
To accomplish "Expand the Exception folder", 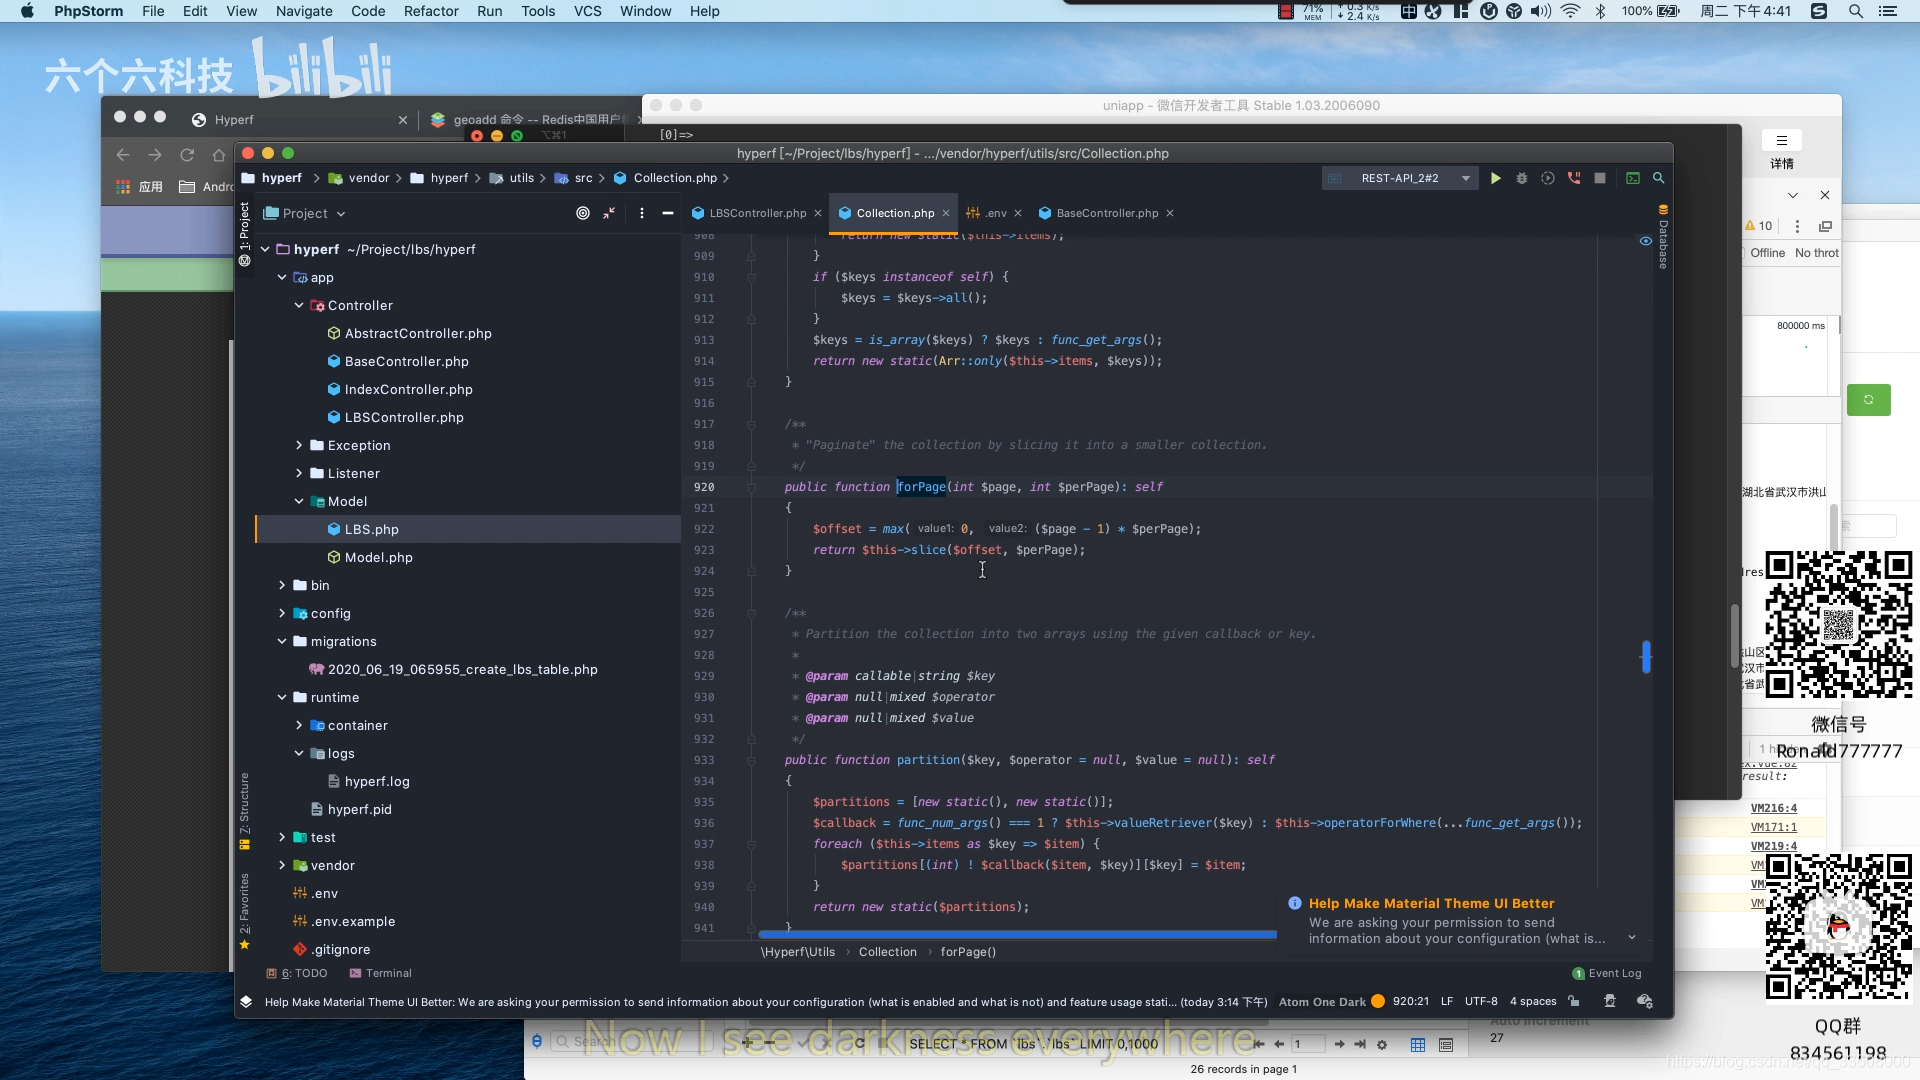I will pos(299,445).
